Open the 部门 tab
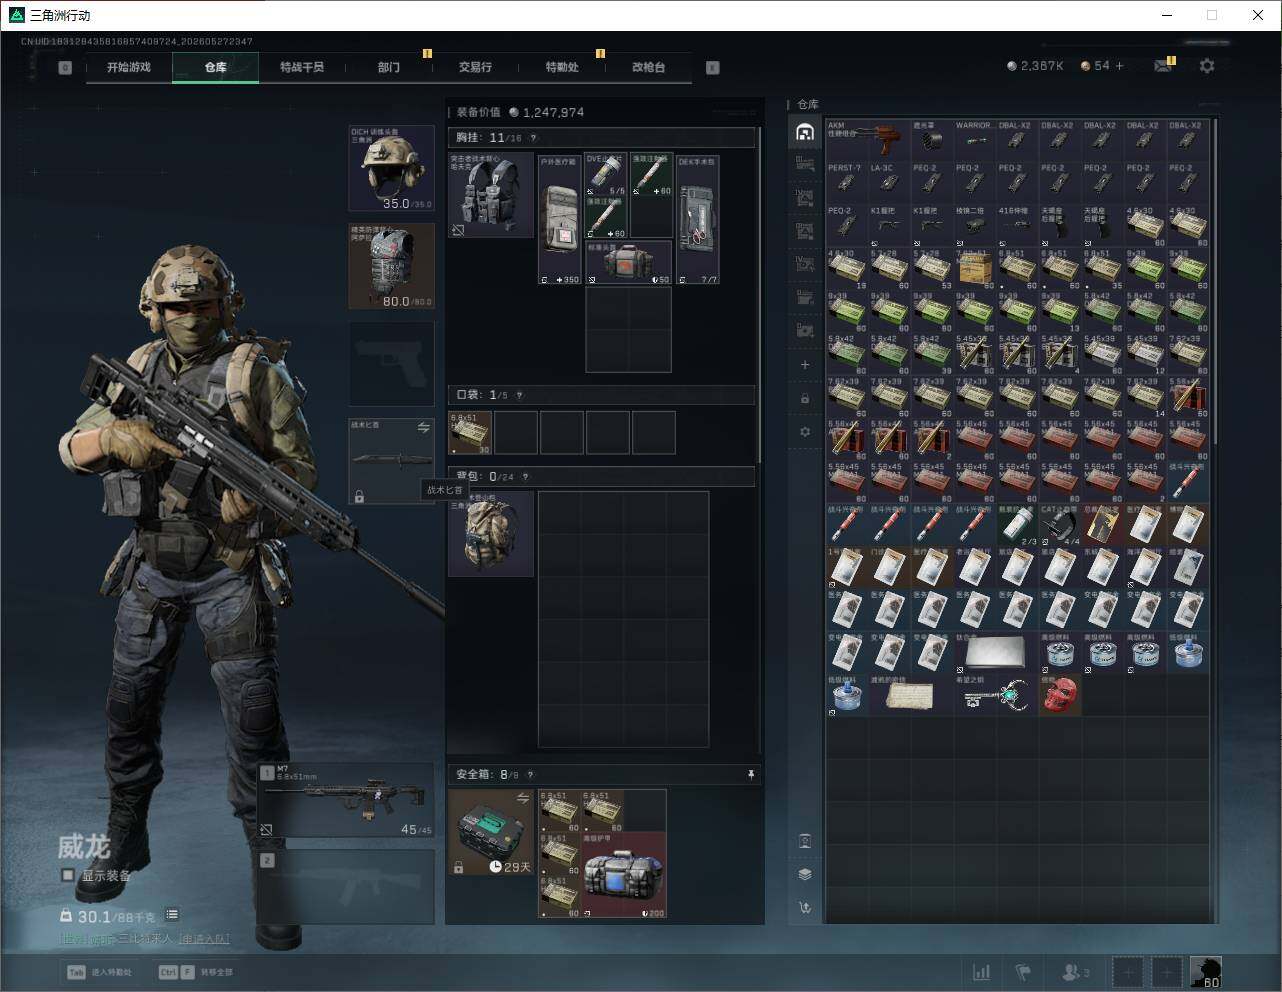1282x992 pixels. pos(389,67)
